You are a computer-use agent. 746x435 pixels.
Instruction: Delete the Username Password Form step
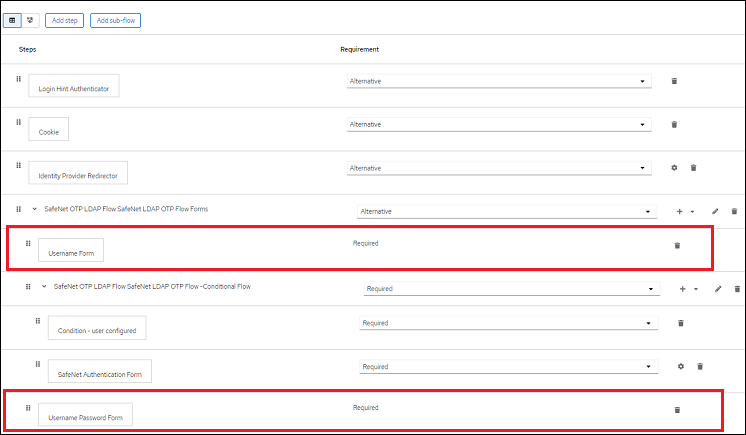click(x=677, y=409)
